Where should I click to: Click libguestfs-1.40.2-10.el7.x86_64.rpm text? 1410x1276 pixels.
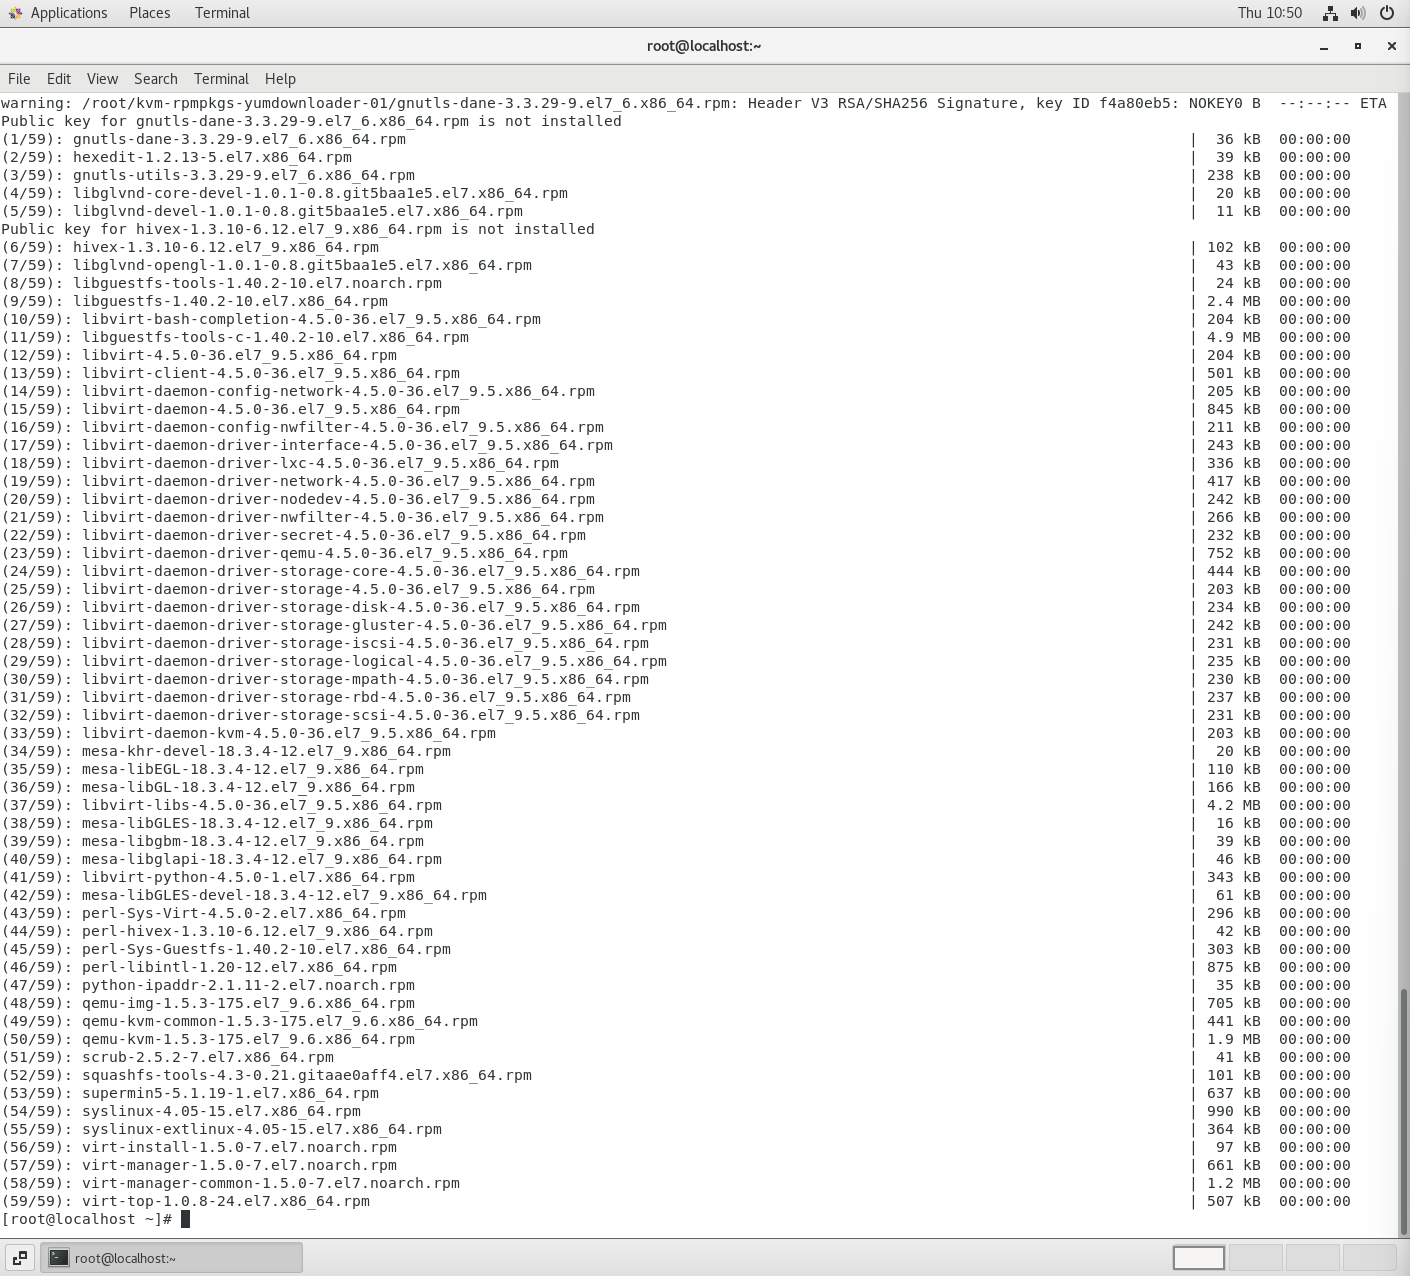(230, 301)
